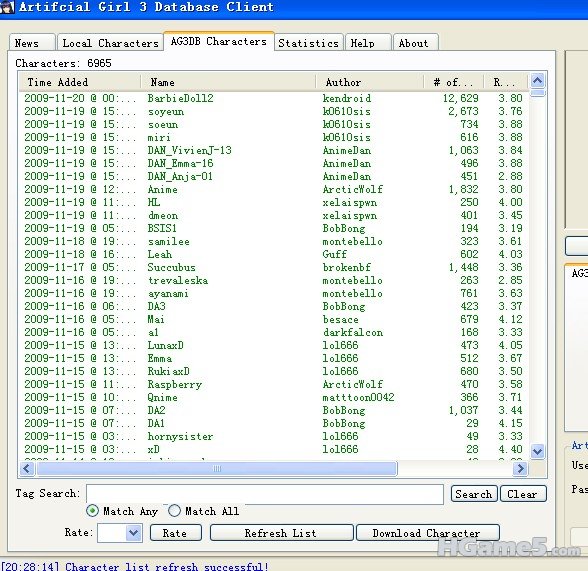The height and width of the screenshot is (571, 588).
Task: Click the horizontal scrollbar thumb
Action: [217, 468]
